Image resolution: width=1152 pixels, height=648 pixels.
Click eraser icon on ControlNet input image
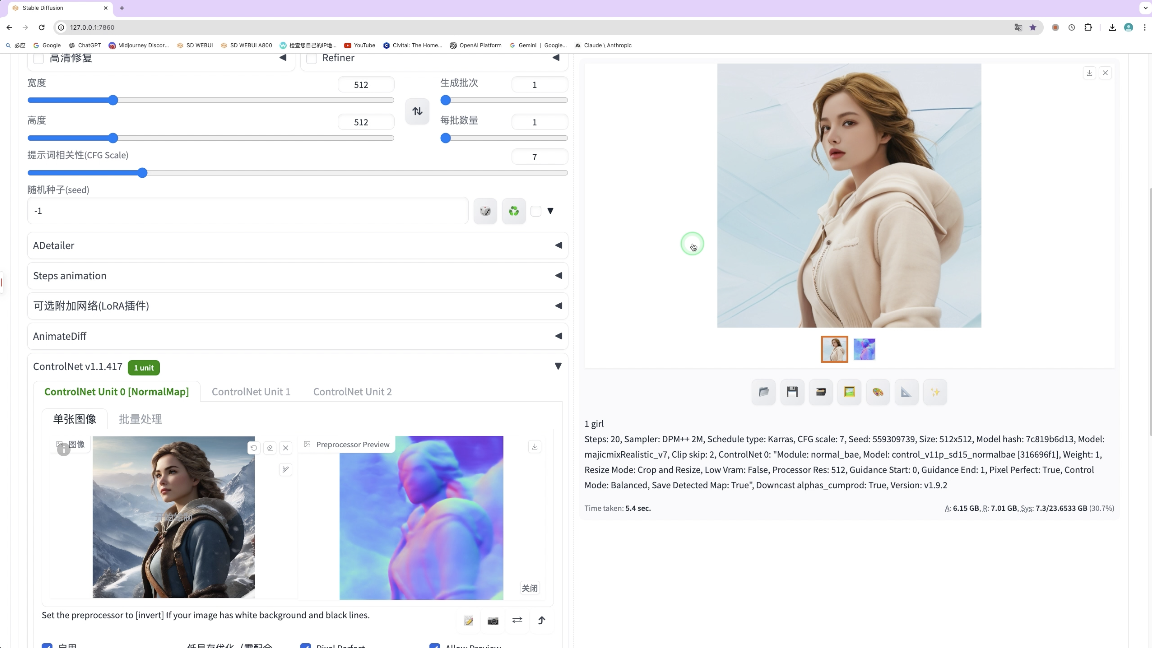pos(270,447)
